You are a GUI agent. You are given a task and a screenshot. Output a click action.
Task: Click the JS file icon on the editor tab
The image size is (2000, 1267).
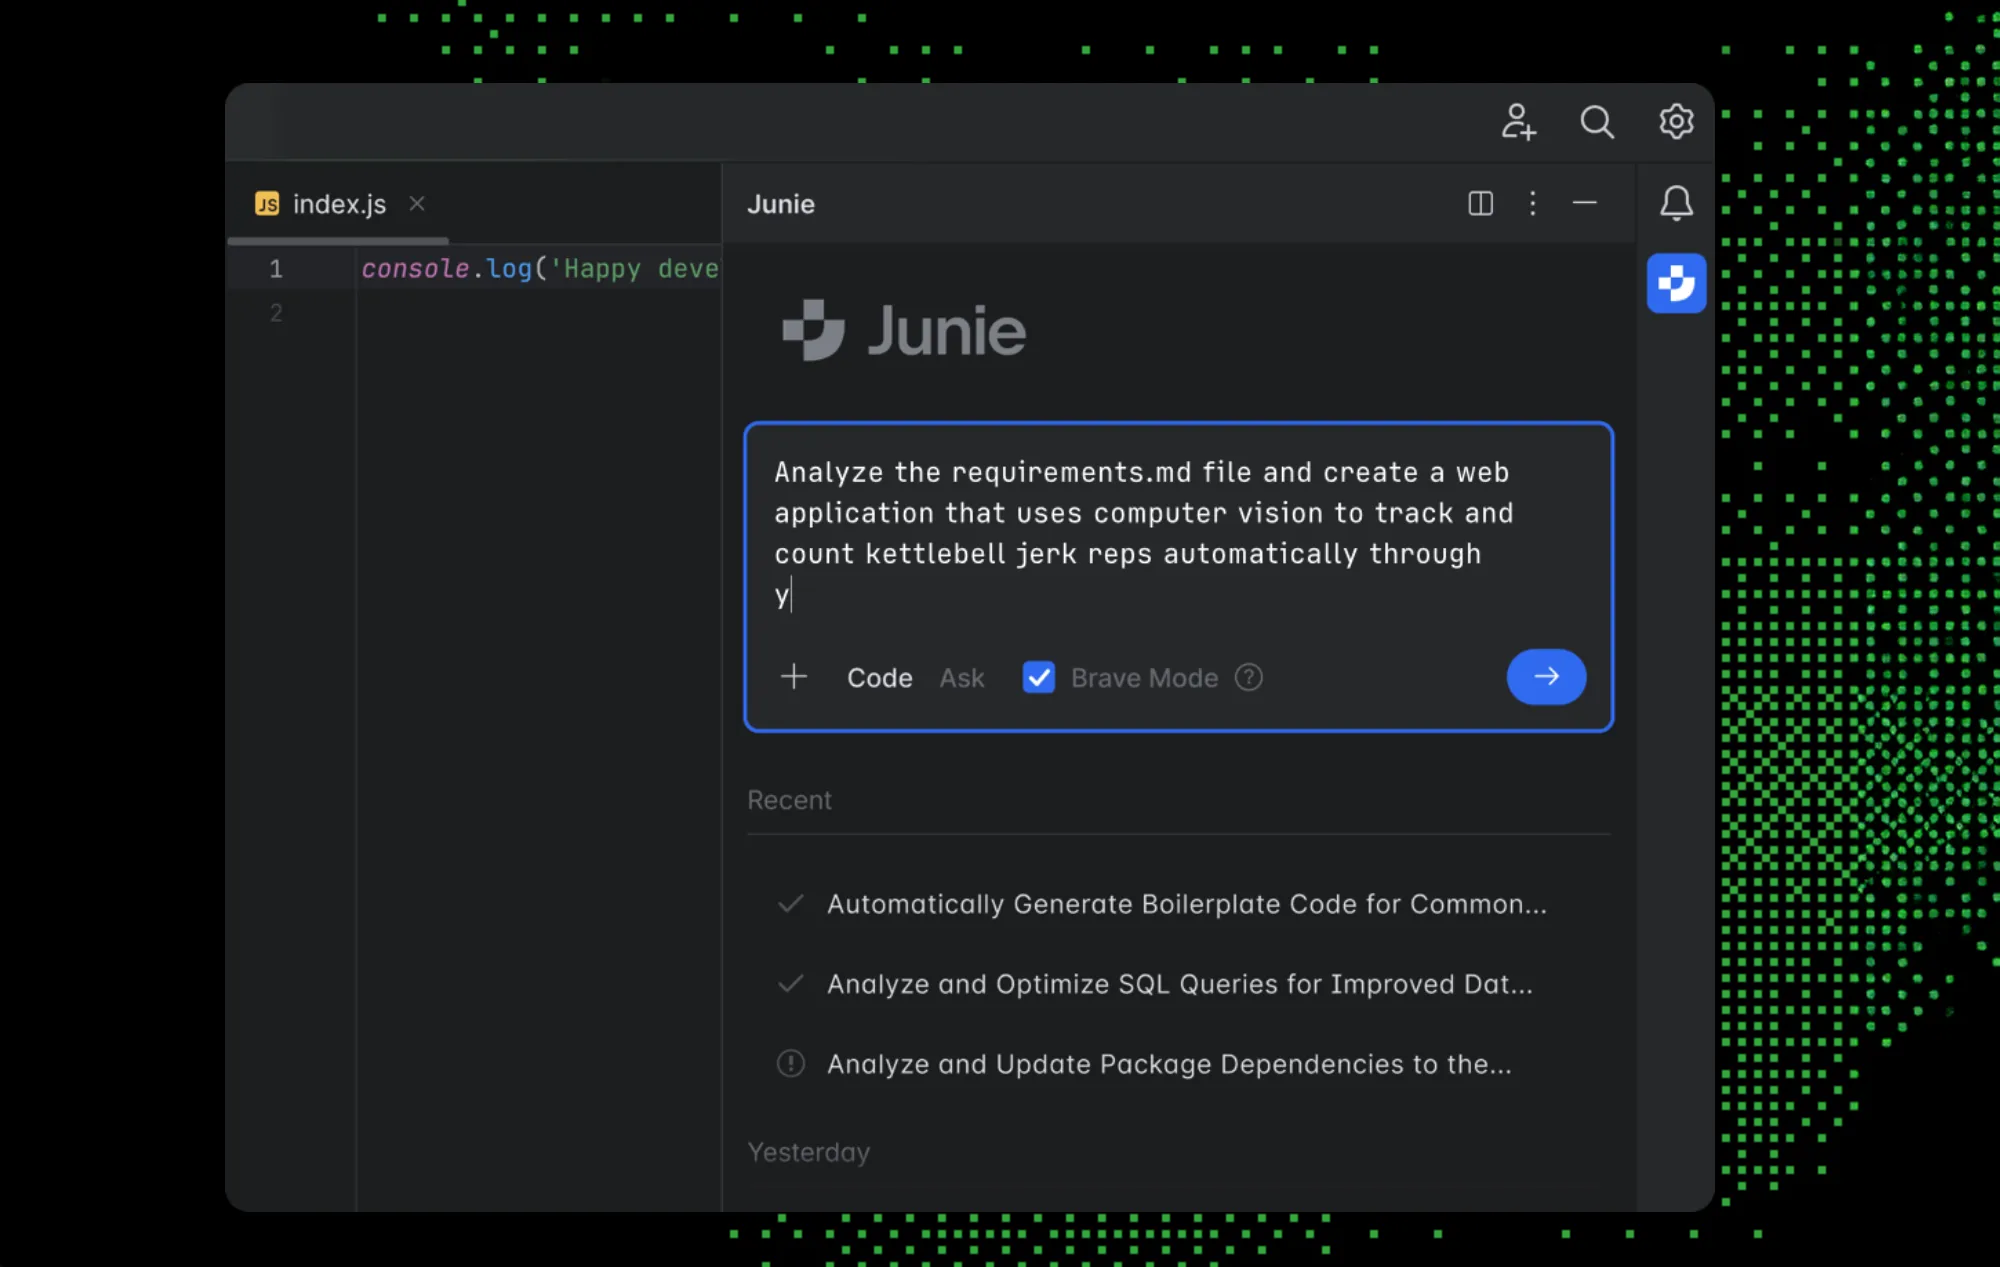coord(267,203)
